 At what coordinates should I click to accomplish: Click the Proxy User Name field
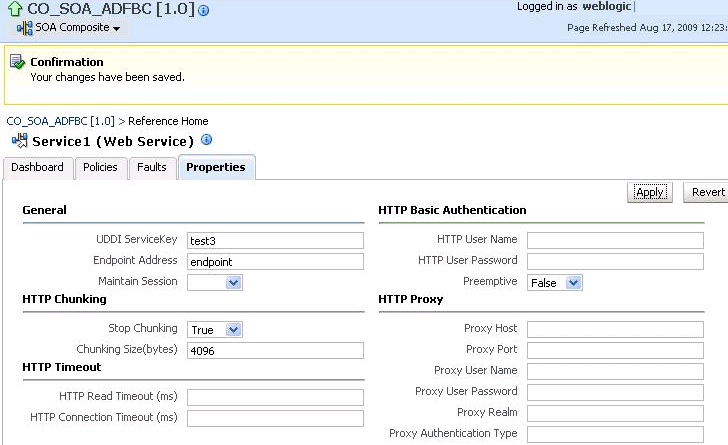tap(615, 372)
